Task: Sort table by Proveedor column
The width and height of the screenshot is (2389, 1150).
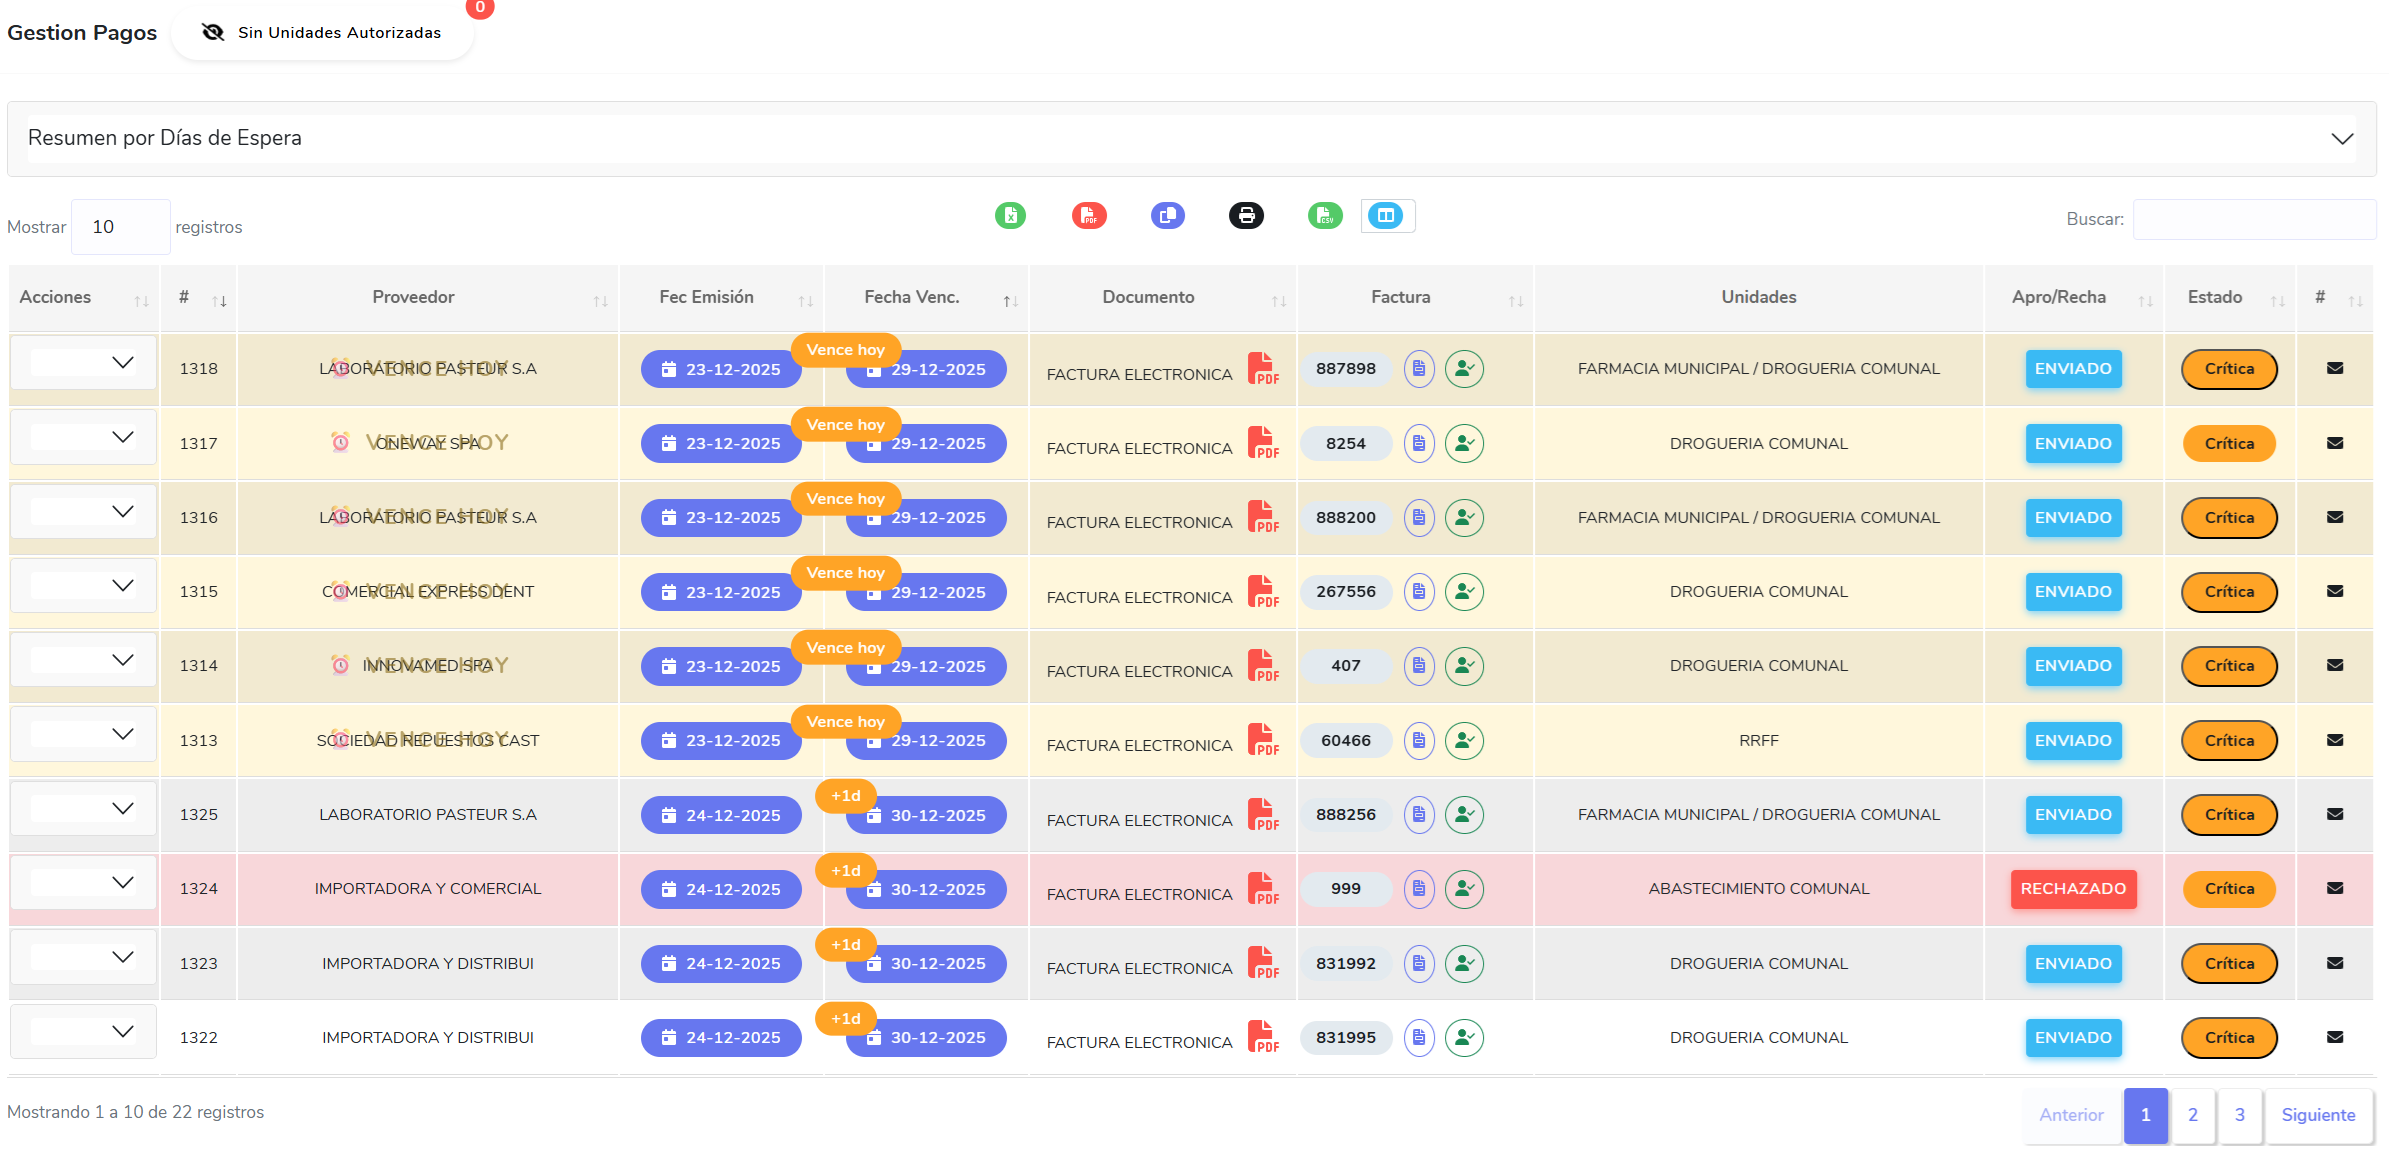Action: [x=413, y=297]
